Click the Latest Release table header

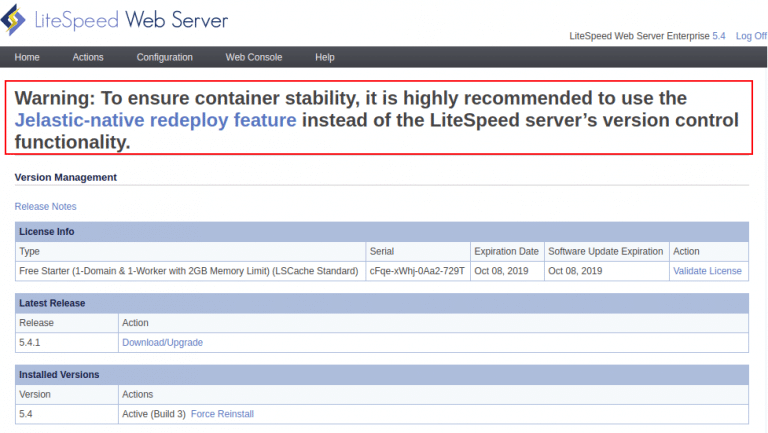382,303
